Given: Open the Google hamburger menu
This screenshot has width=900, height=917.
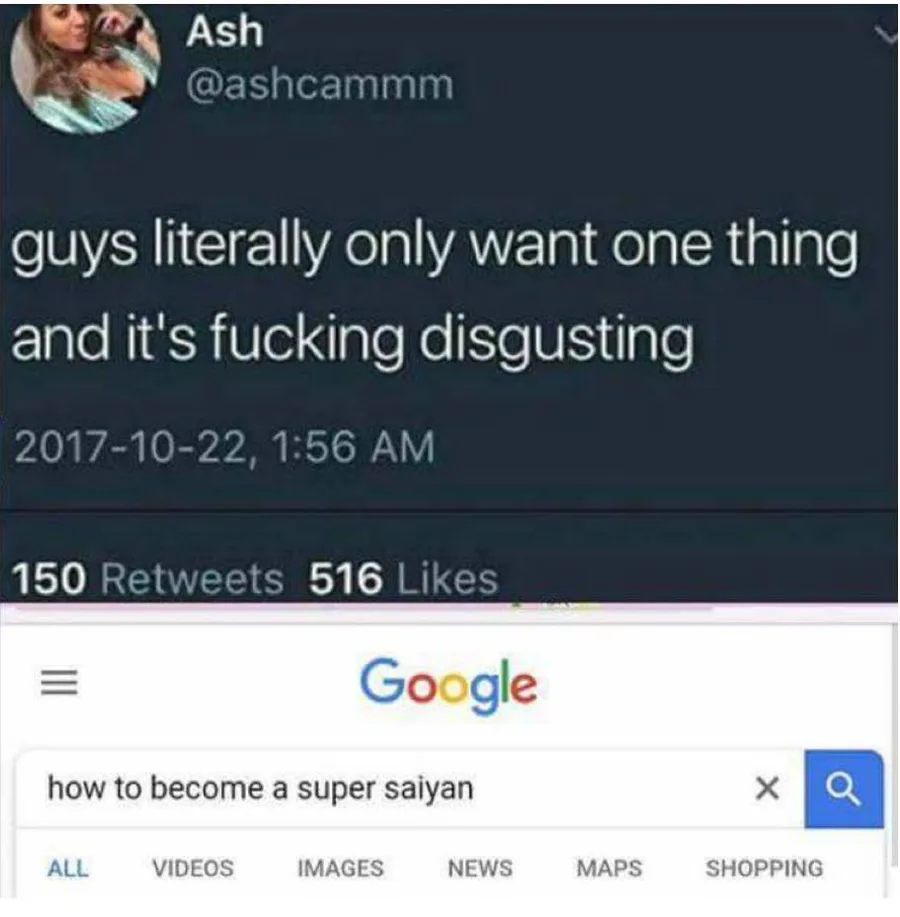Looking at the screenshot, I should pos(59,682).
